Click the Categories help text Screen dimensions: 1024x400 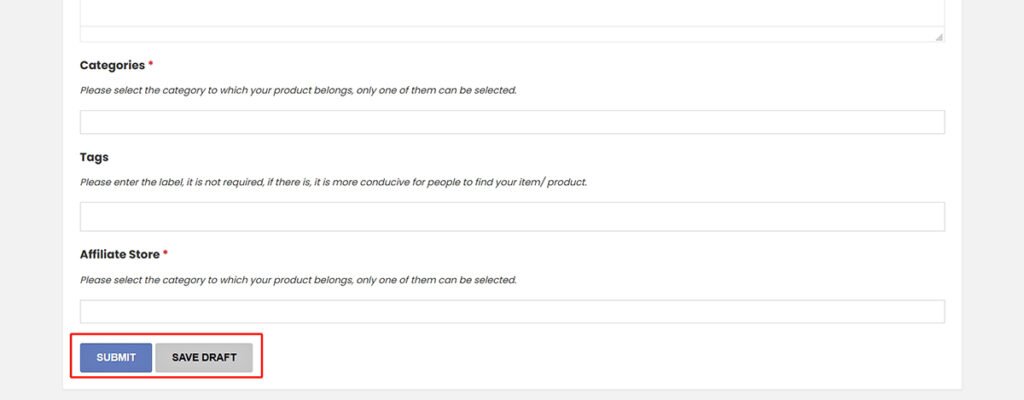coord(298,90)
